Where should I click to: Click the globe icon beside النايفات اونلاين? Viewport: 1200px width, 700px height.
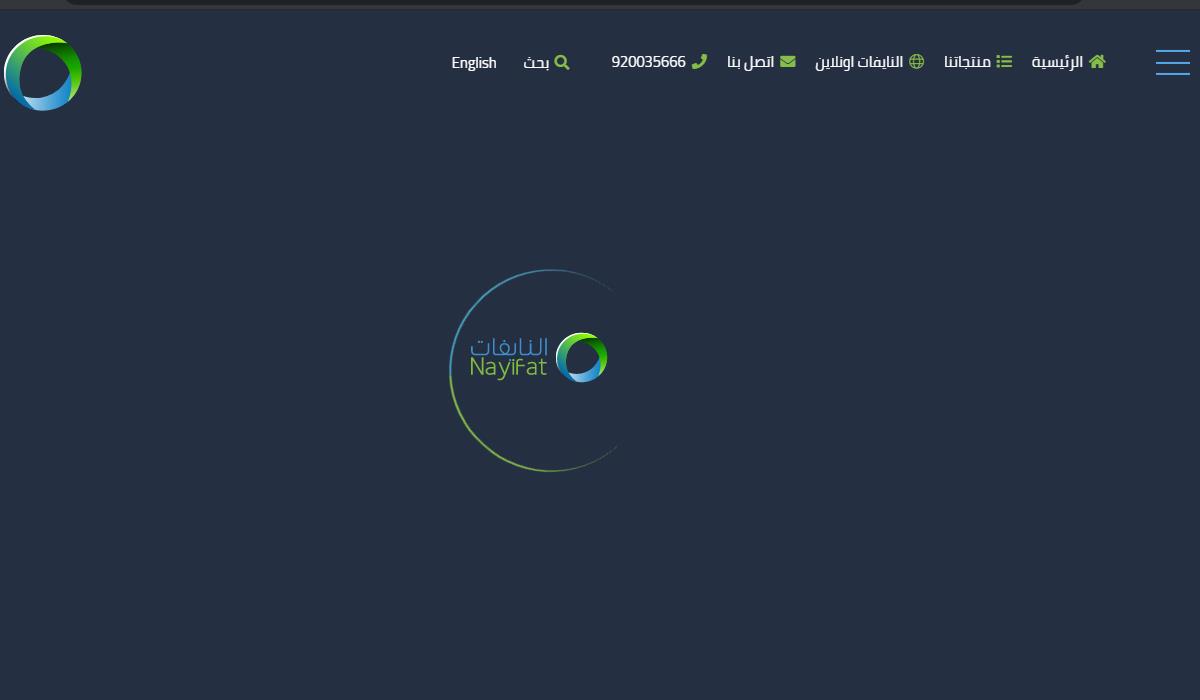(x=916, y=61)
